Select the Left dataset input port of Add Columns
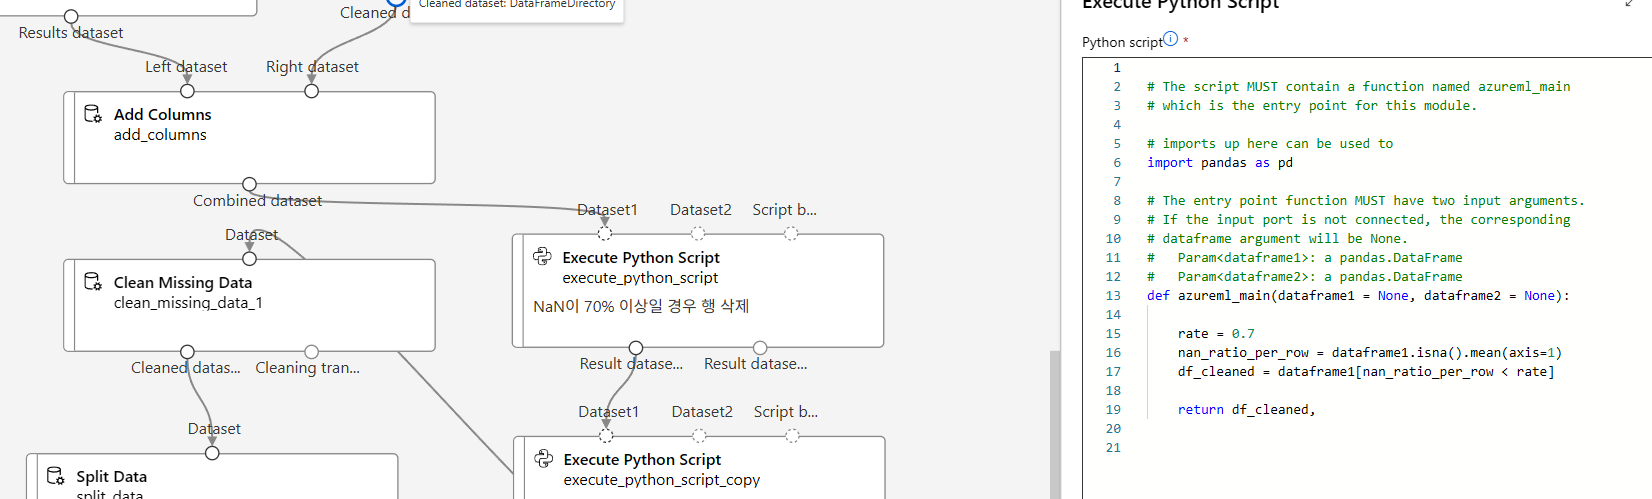Image resolution: width=1652 pixels, height=499 pixels. [x=187, y=91]
